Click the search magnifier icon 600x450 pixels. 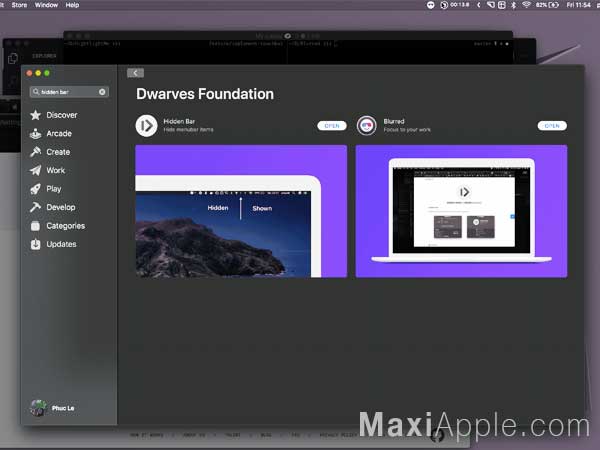click(x=36, y=92)
